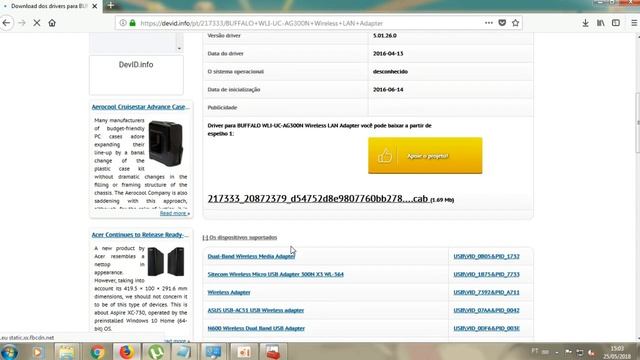Click the taskbar clock showing 15:03

(617, 352)
